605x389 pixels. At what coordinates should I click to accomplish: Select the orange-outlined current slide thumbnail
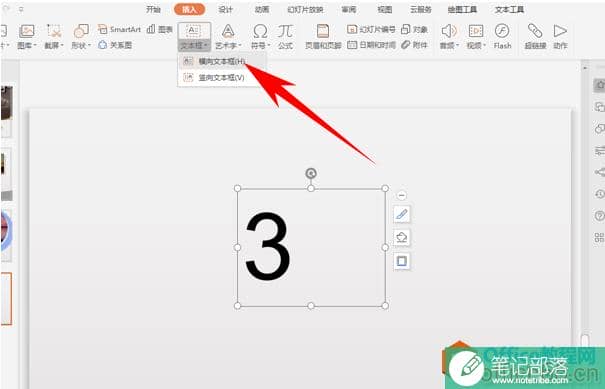pos(6,298)
